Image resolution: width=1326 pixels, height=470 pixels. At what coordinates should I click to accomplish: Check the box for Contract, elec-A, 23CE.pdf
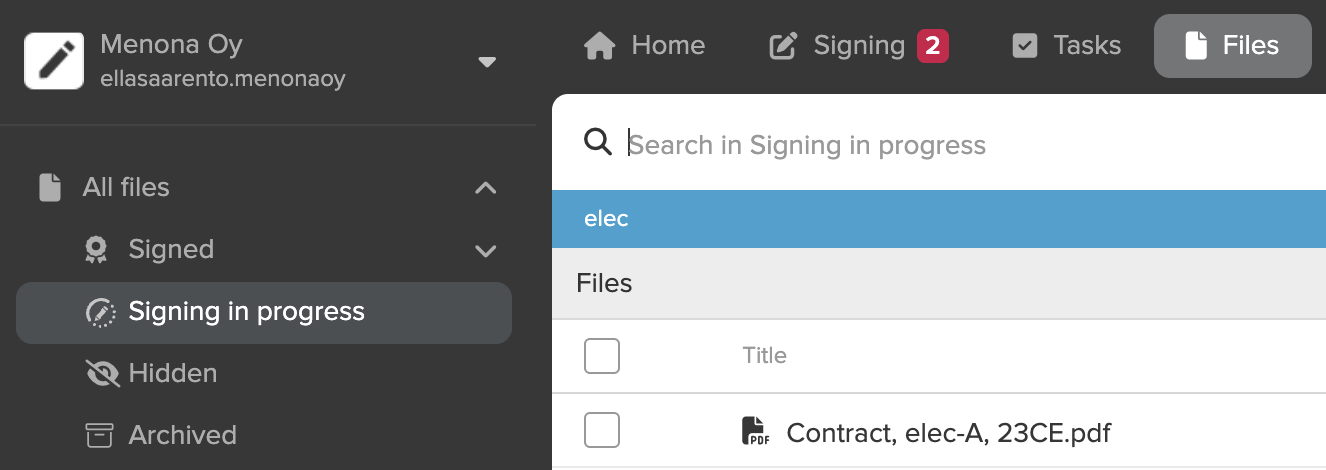pos(602,430)
